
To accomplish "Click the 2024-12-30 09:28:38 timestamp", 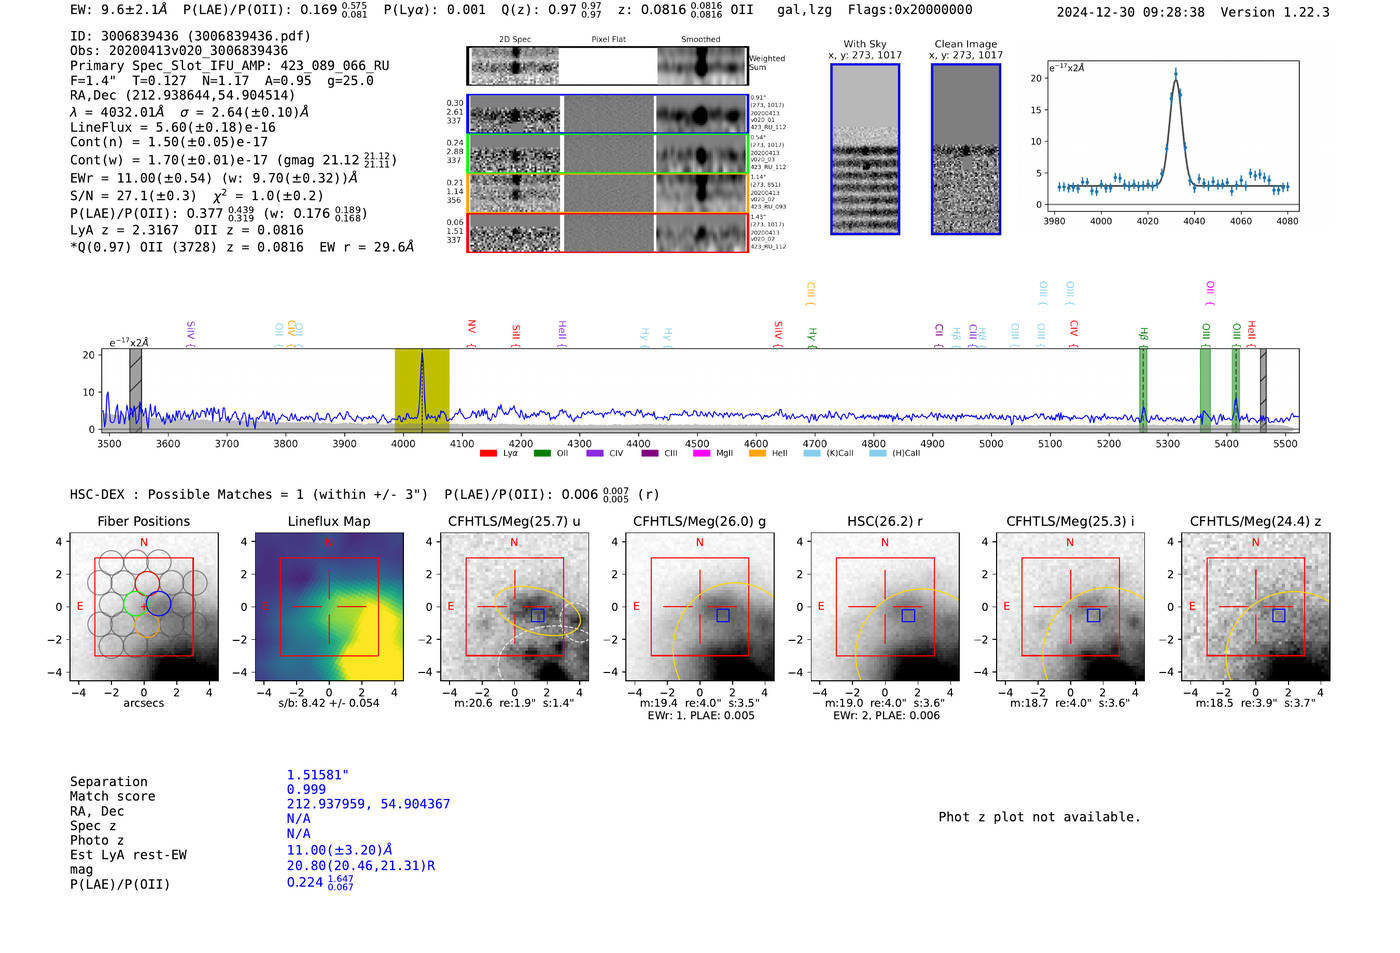I will [1131, 12].
